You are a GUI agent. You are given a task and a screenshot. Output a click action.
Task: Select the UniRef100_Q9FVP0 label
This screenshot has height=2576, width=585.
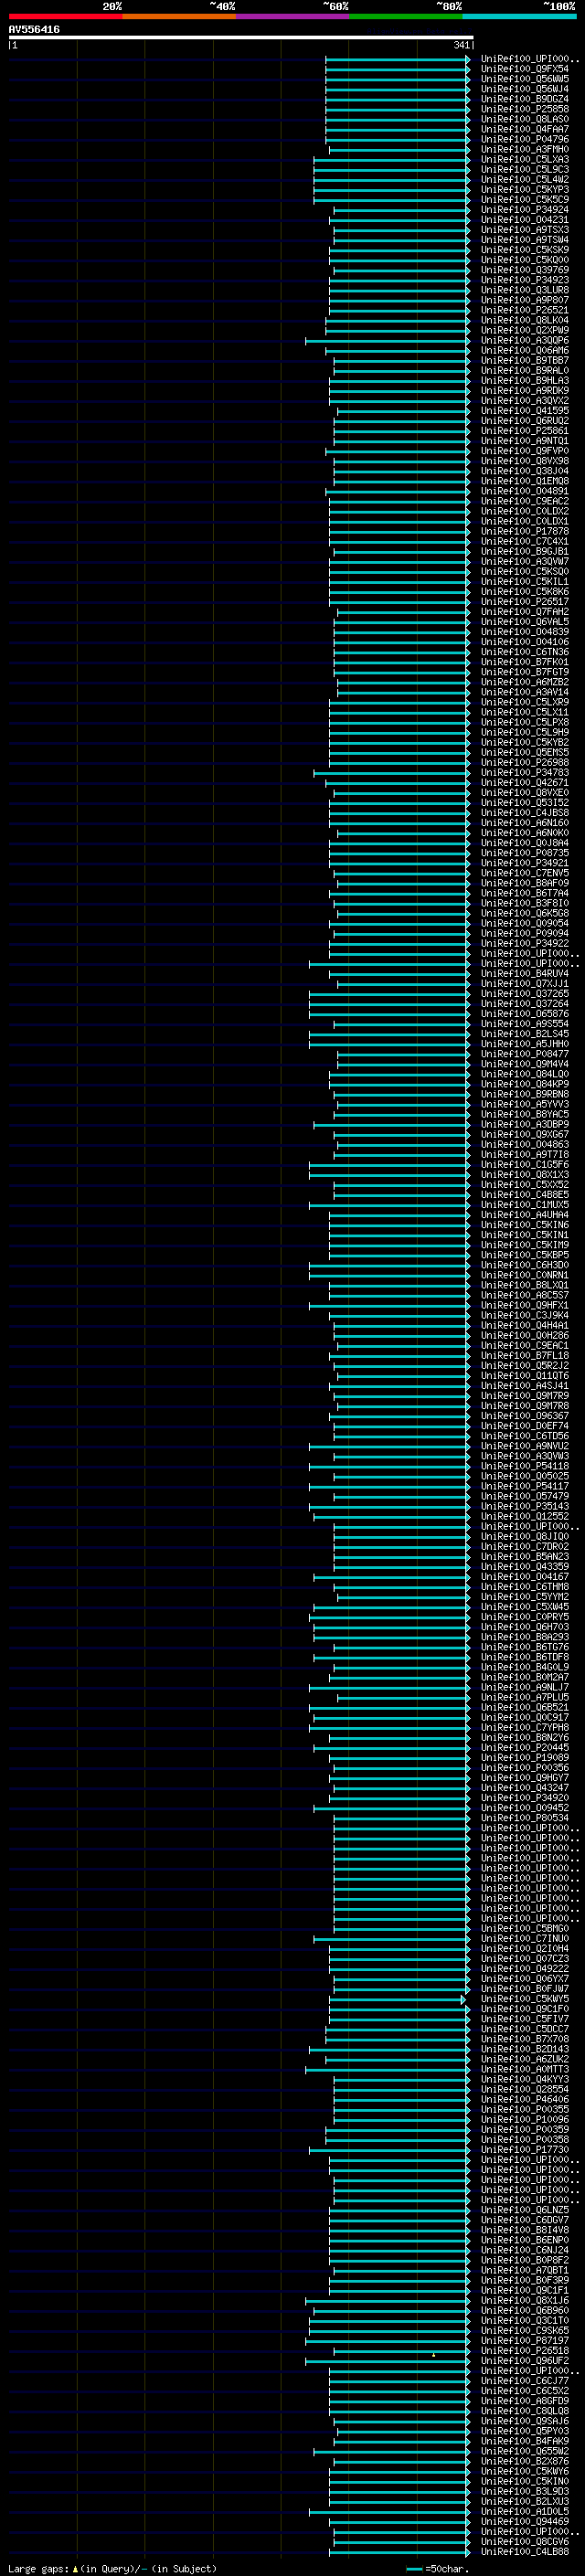[x=525, y=451]
